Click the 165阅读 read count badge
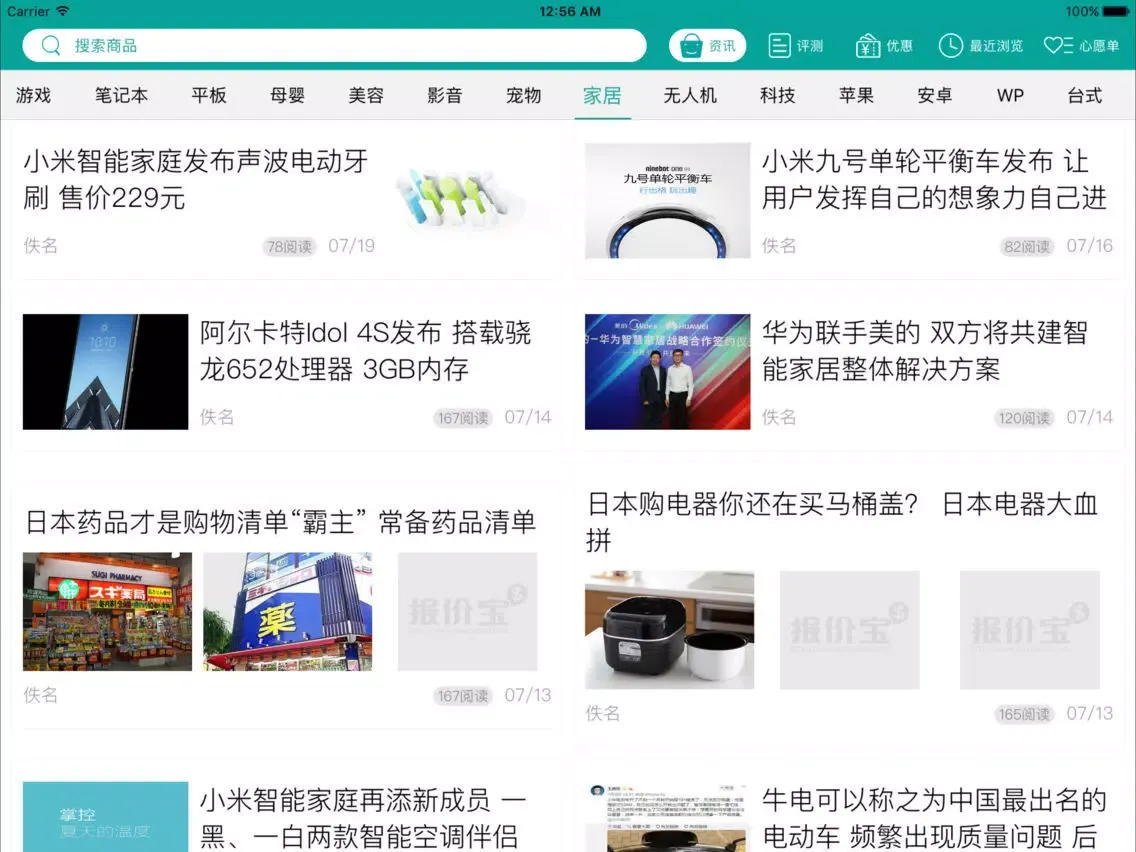Image resolution: width=1136 pixels, height=852 pixels. pos(1024,714)
